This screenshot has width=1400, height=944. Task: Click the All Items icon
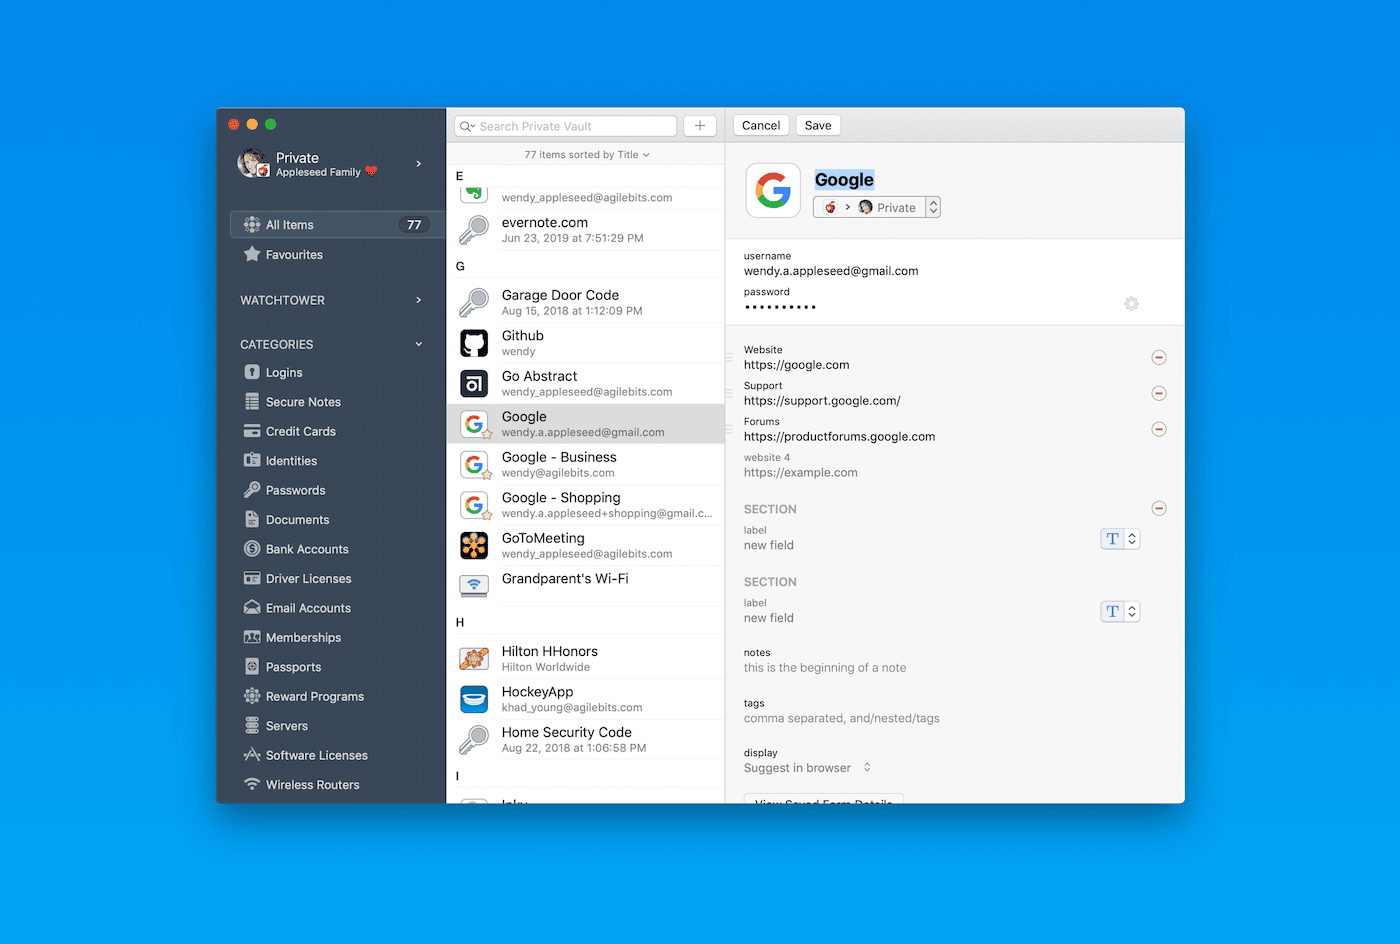(x=252, y=225)
